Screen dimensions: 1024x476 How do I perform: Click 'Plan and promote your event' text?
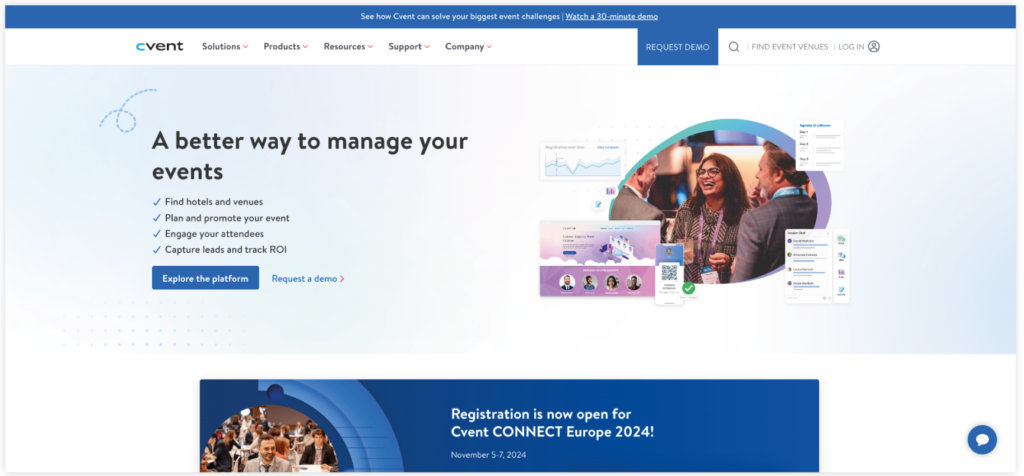tap(227, 218)
